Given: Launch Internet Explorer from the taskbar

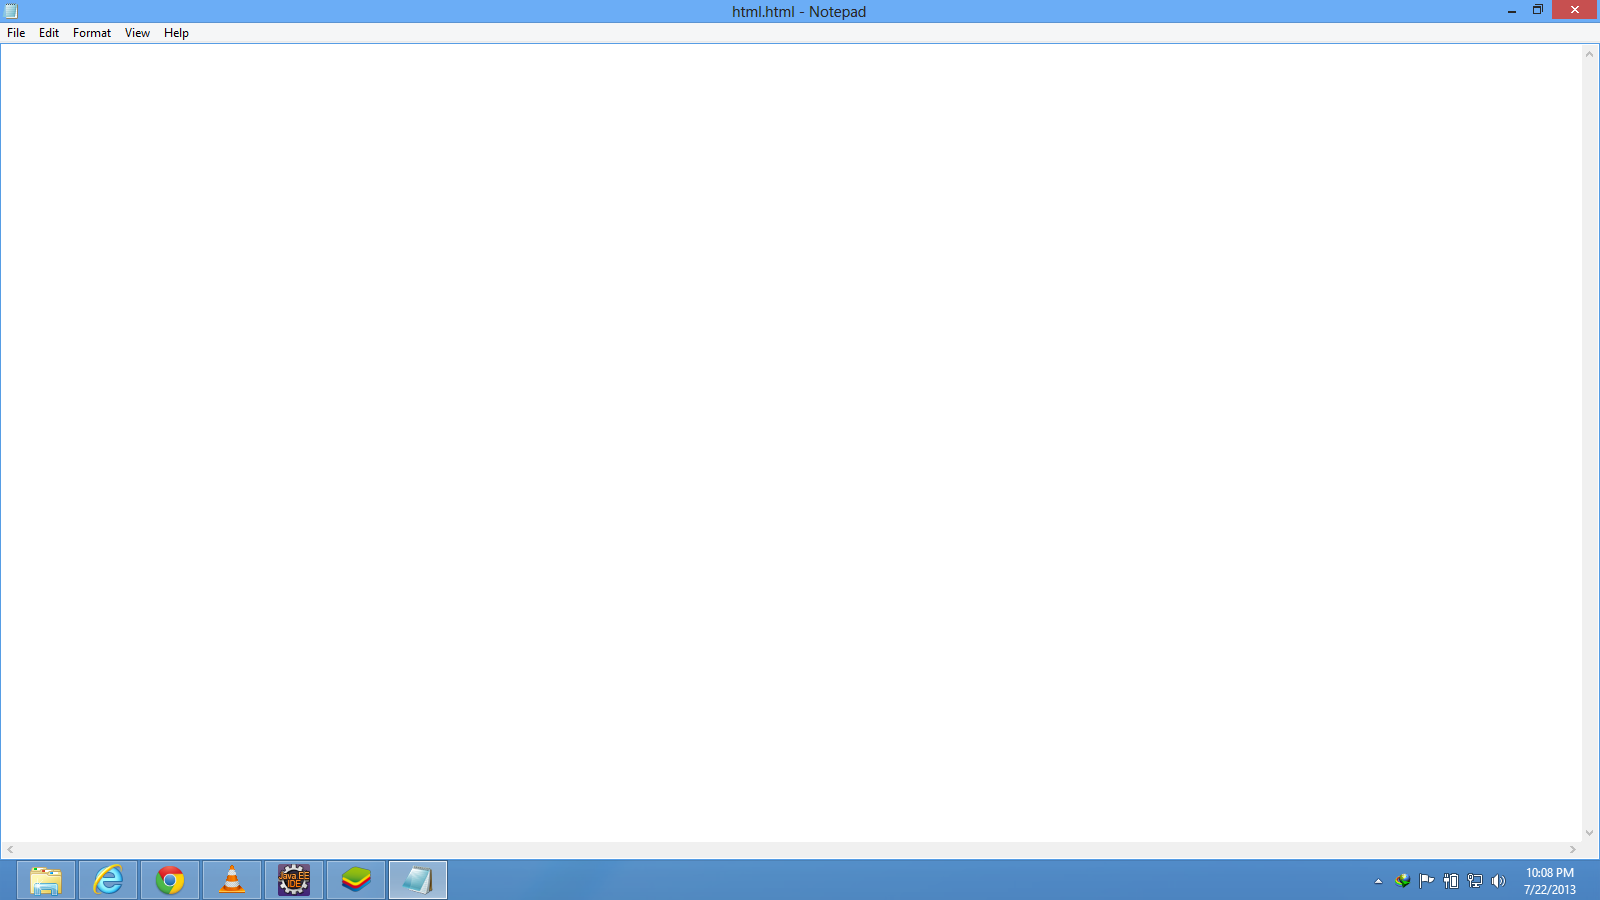Looking at the screenshot, I should (108, 880).
